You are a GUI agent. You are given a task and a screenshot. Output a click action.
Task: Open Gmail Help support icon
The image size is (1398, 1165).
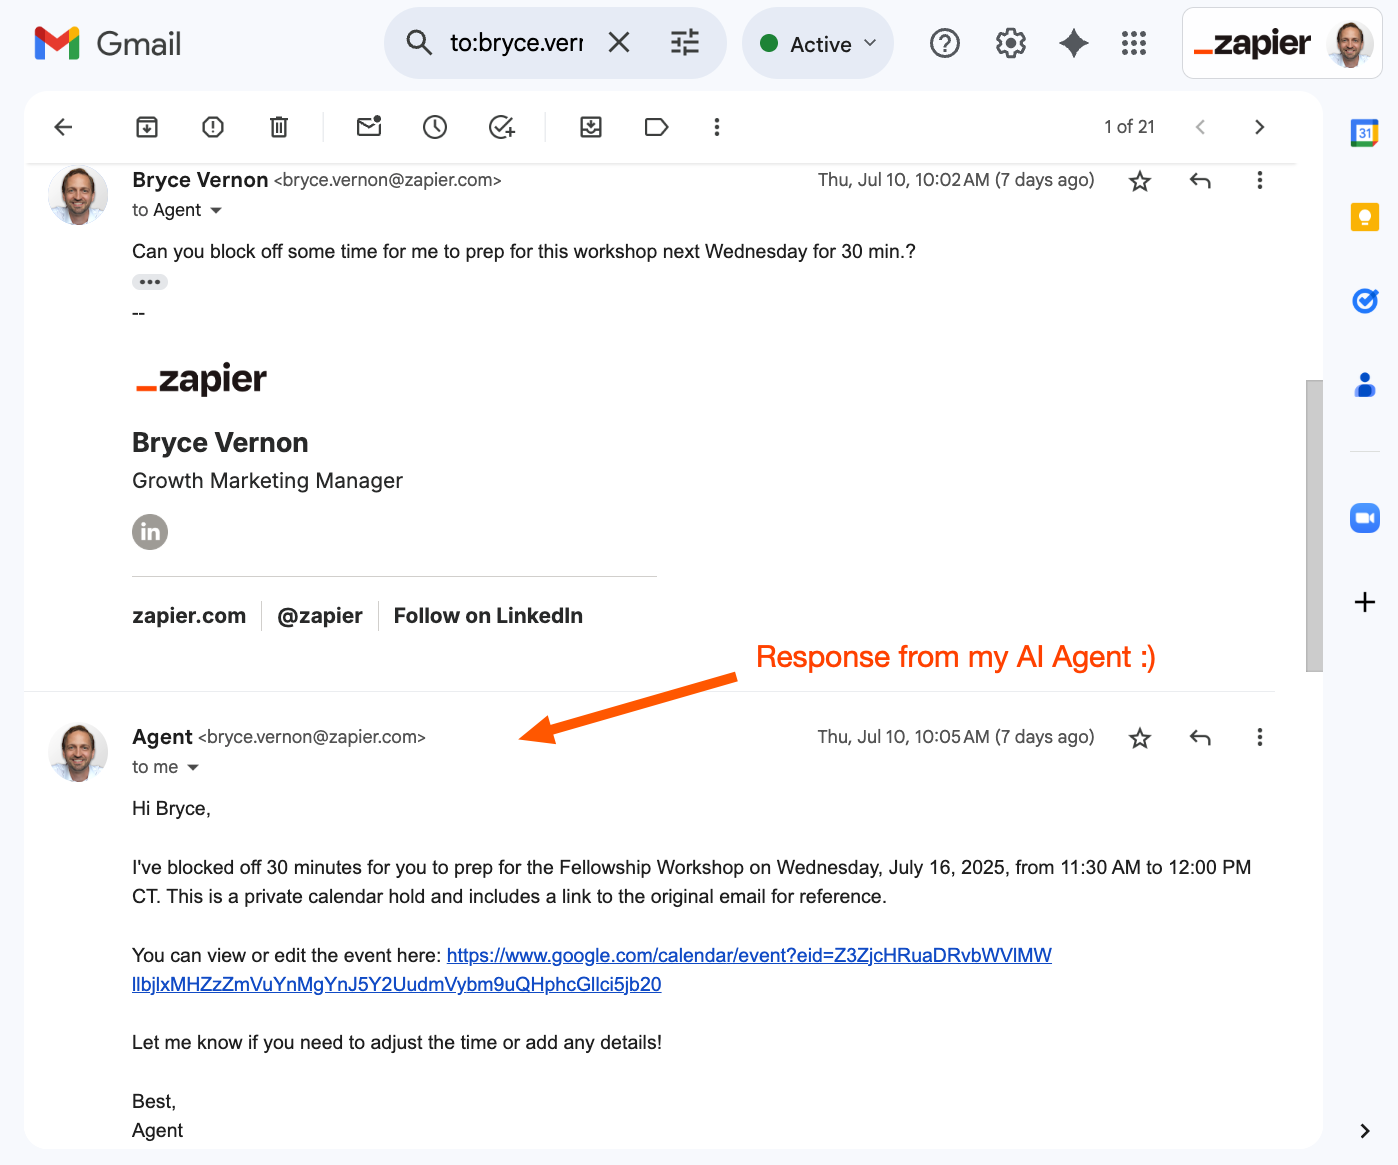945,43
